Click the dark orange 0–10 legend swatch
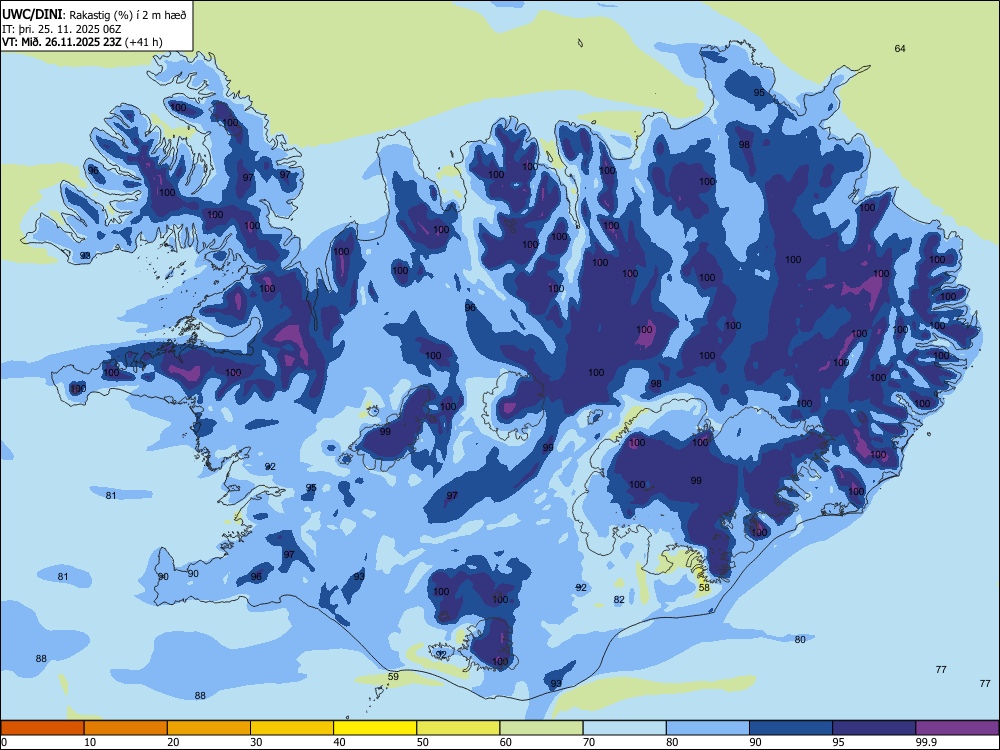 pos(42,728)
